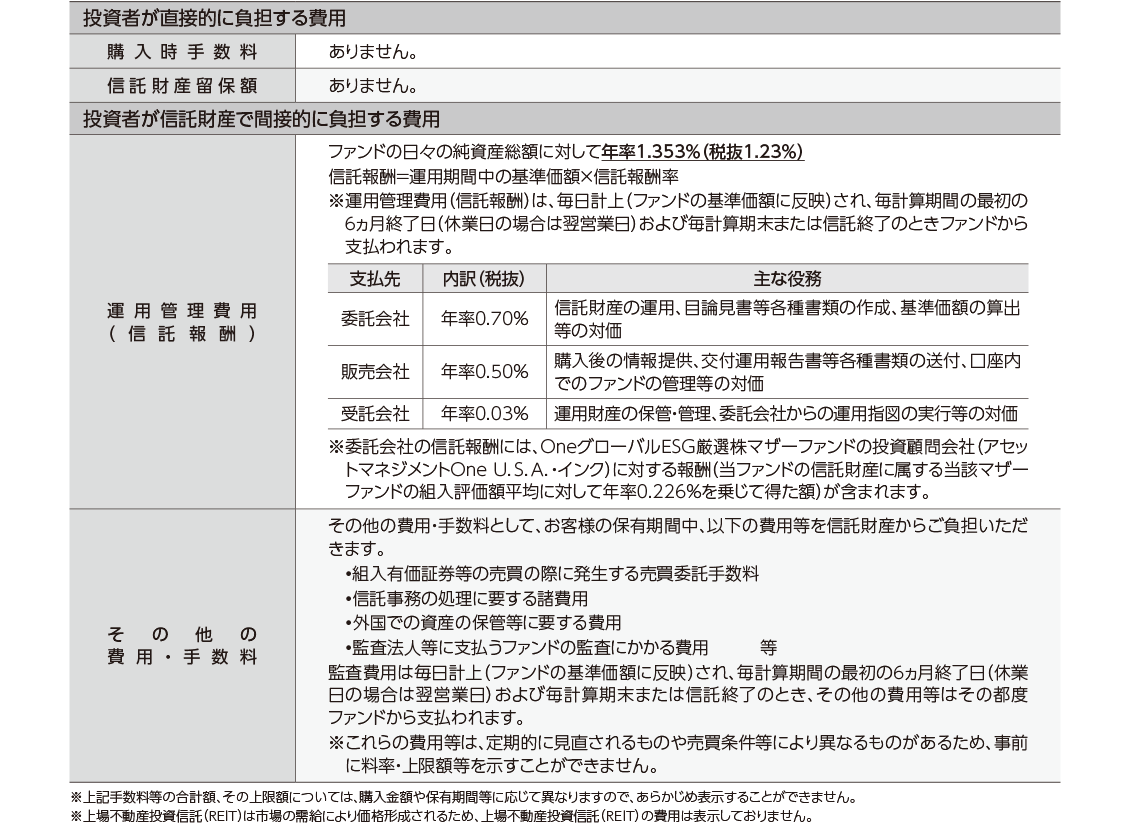The height and width of the screenshot is (825, 1130).
Task: Click ありません next to 購入時手数料
Action: (372, 51)
